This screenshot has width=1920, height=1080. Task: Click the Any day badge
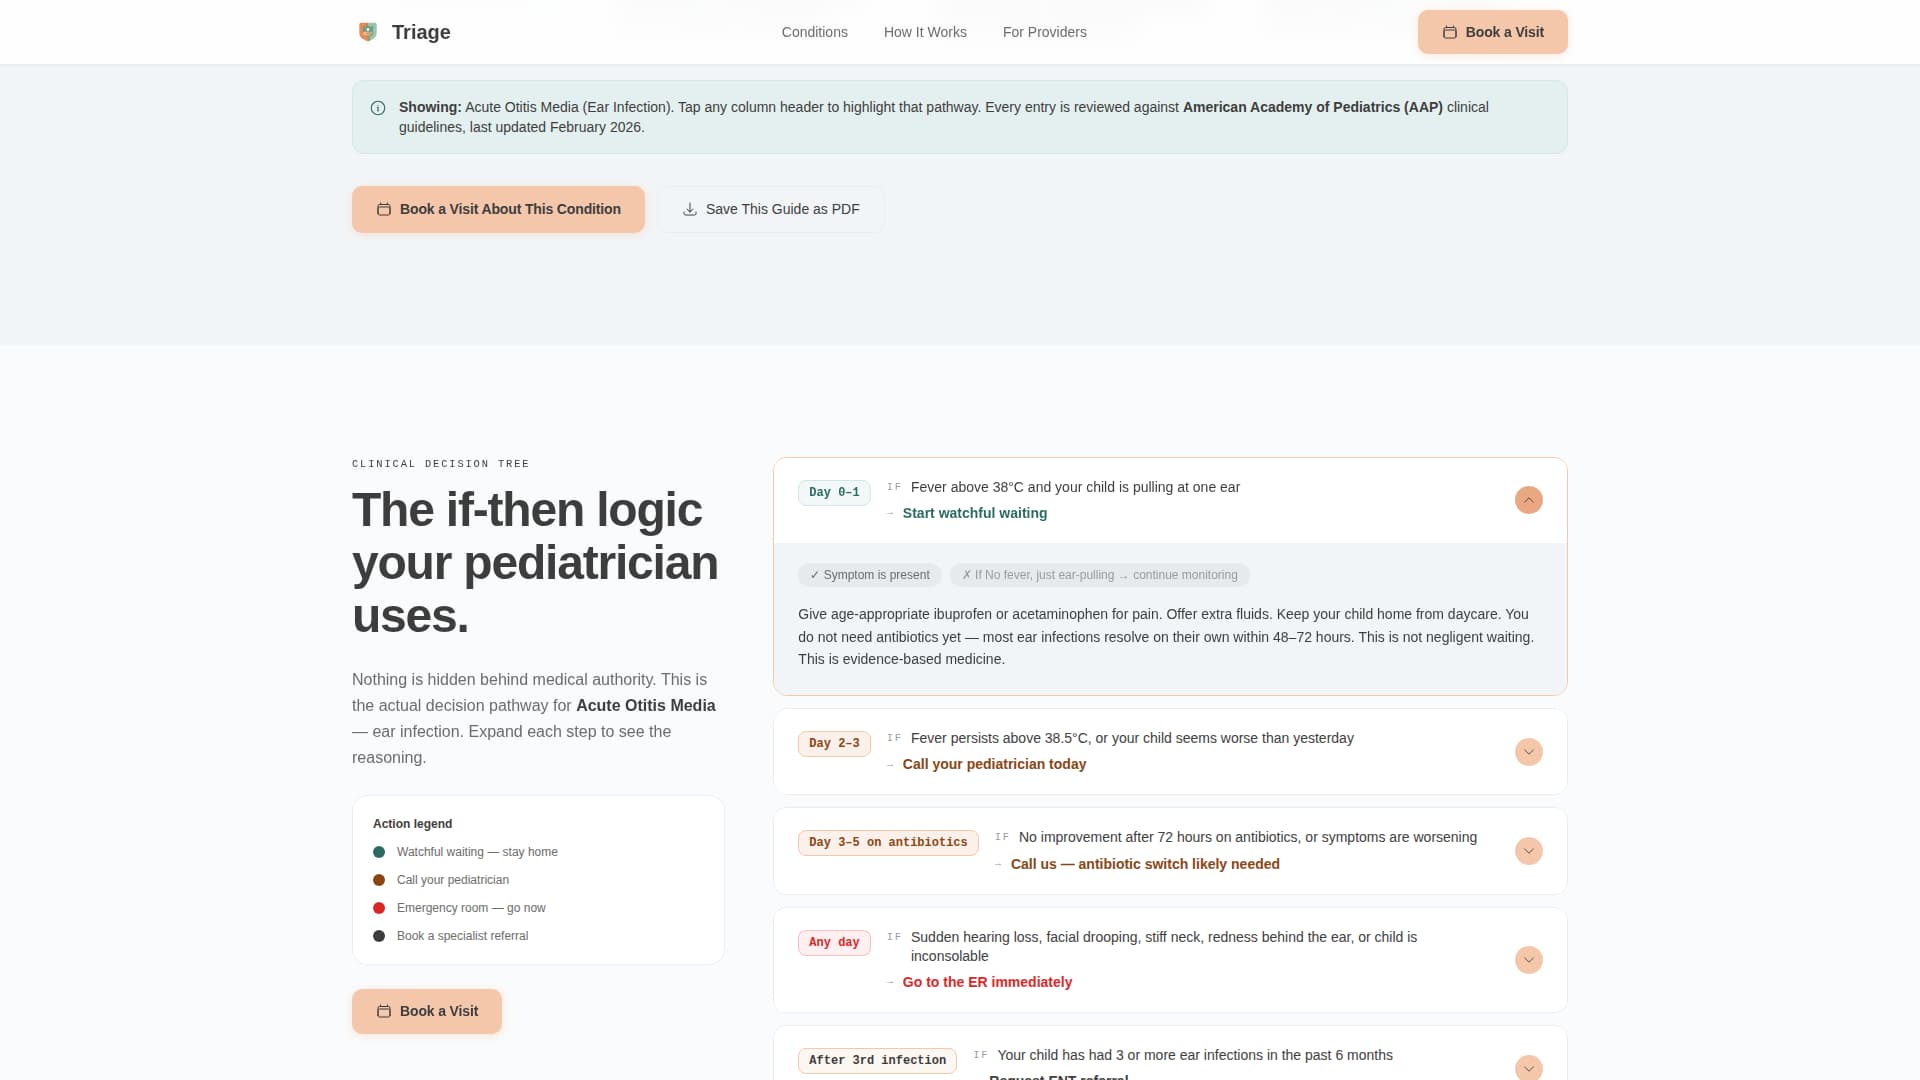coord(834,942)
